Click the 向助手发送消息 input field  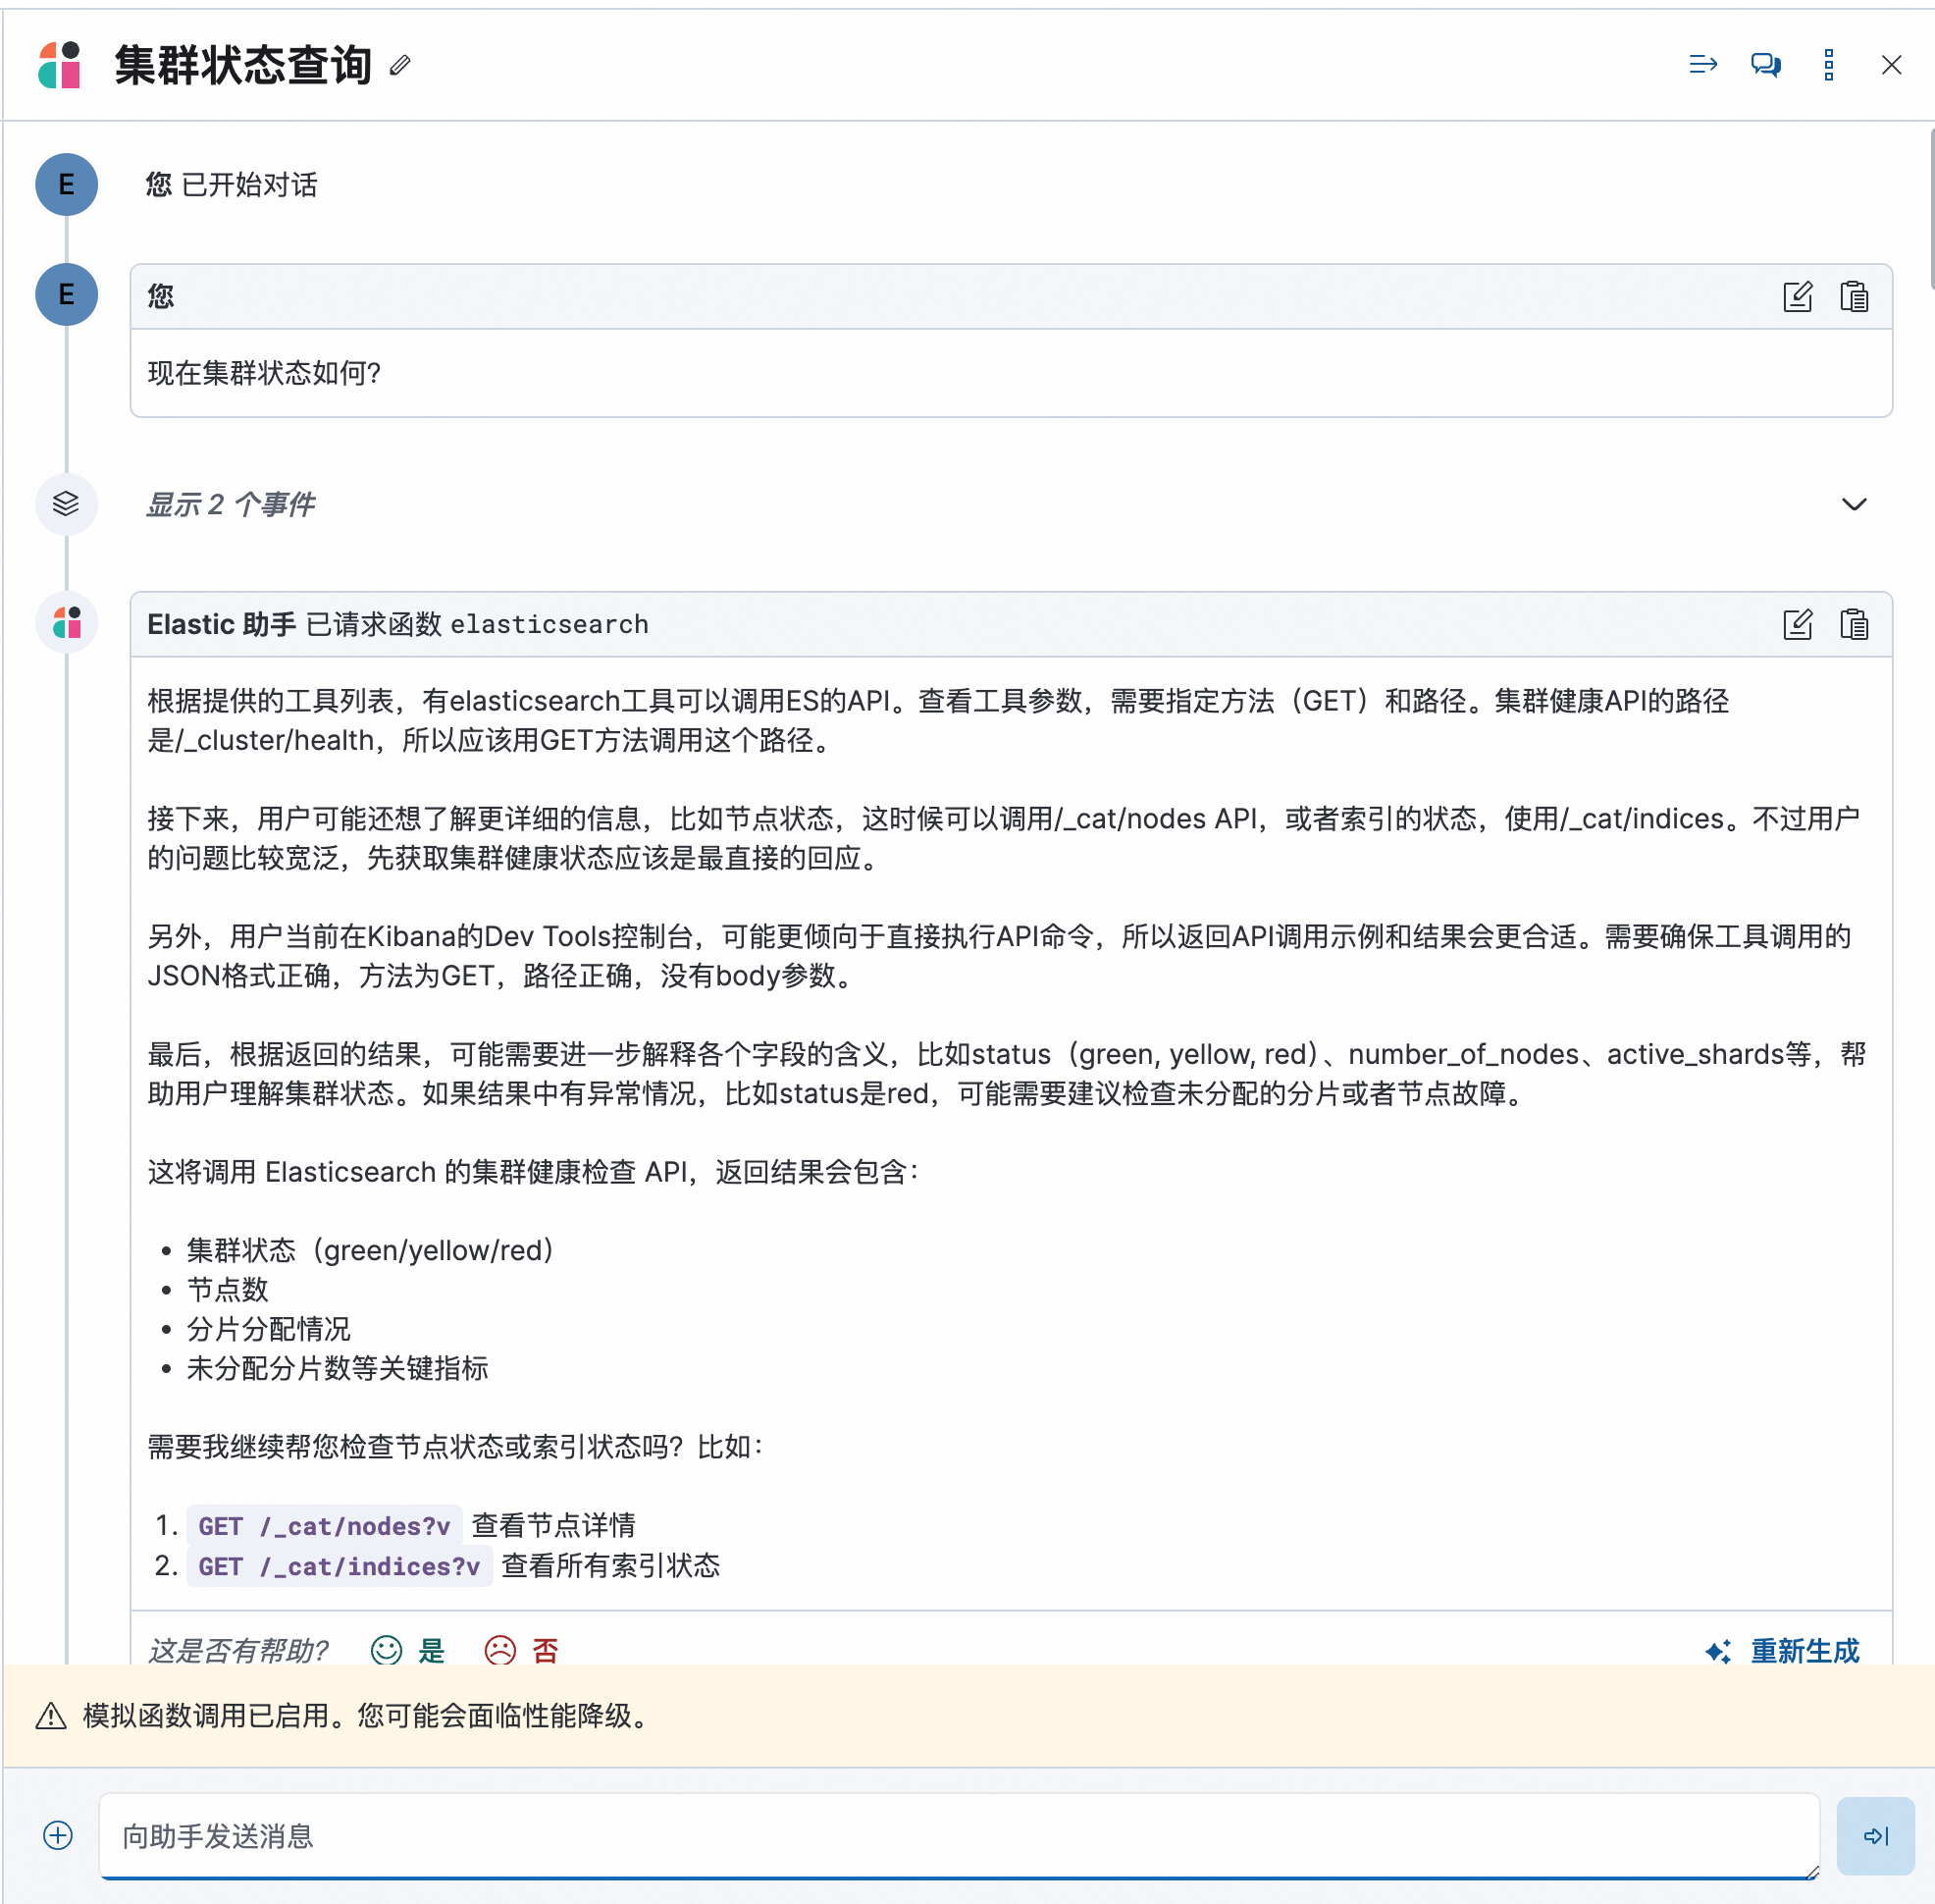900,1836
